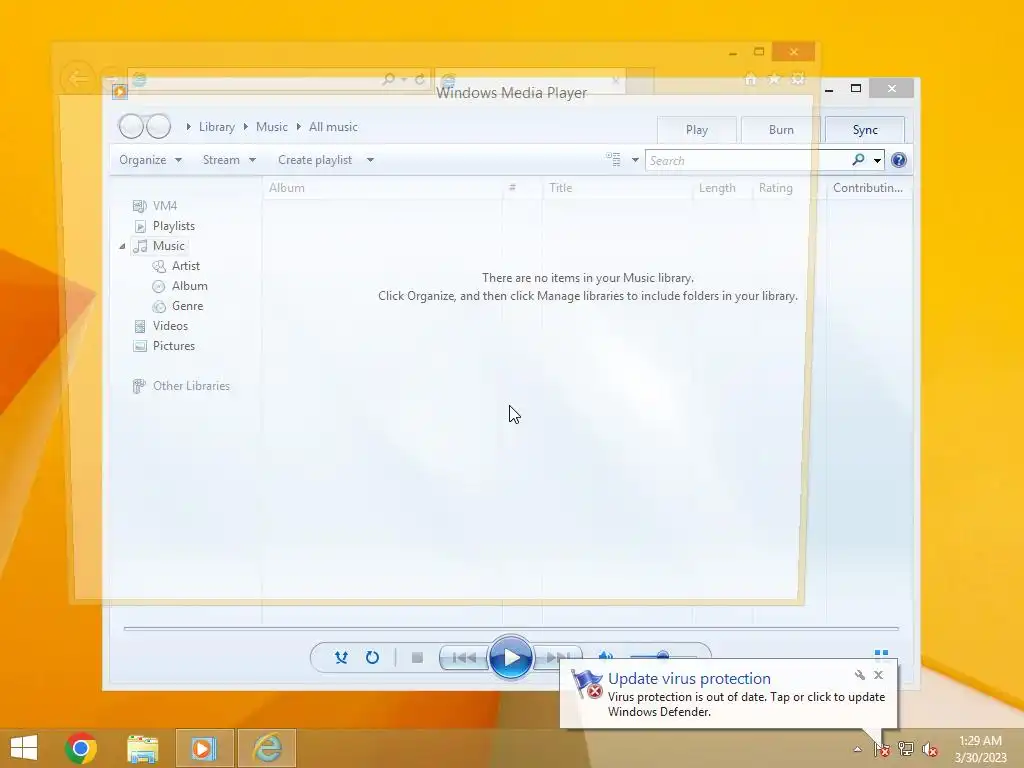
Task: Select Other Libraries in the navigation pane
Action: (181, 386)
